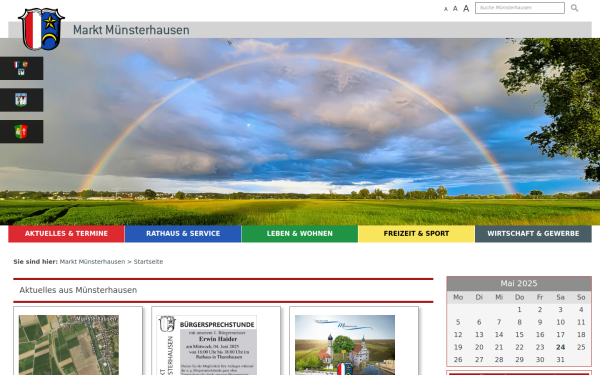
Task: Open the Leben & Wohnen menu
Action: 300,233
